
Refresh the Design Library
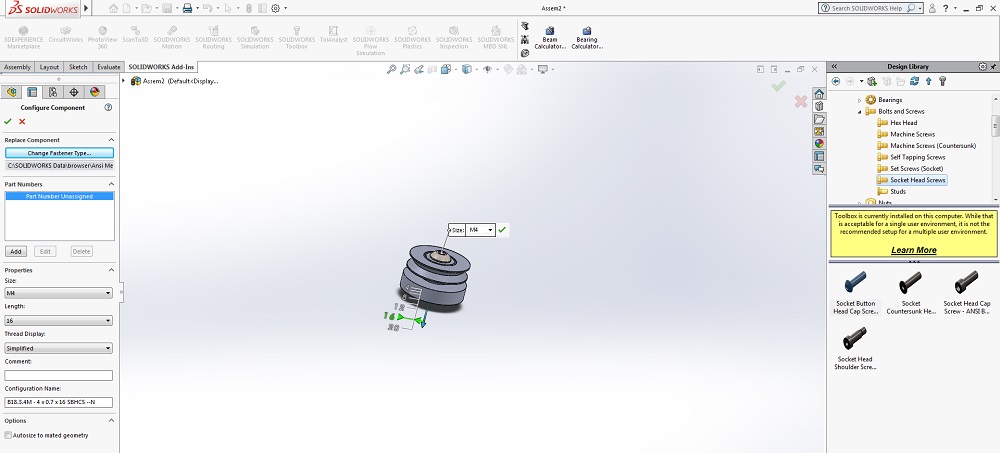[915, 81]
